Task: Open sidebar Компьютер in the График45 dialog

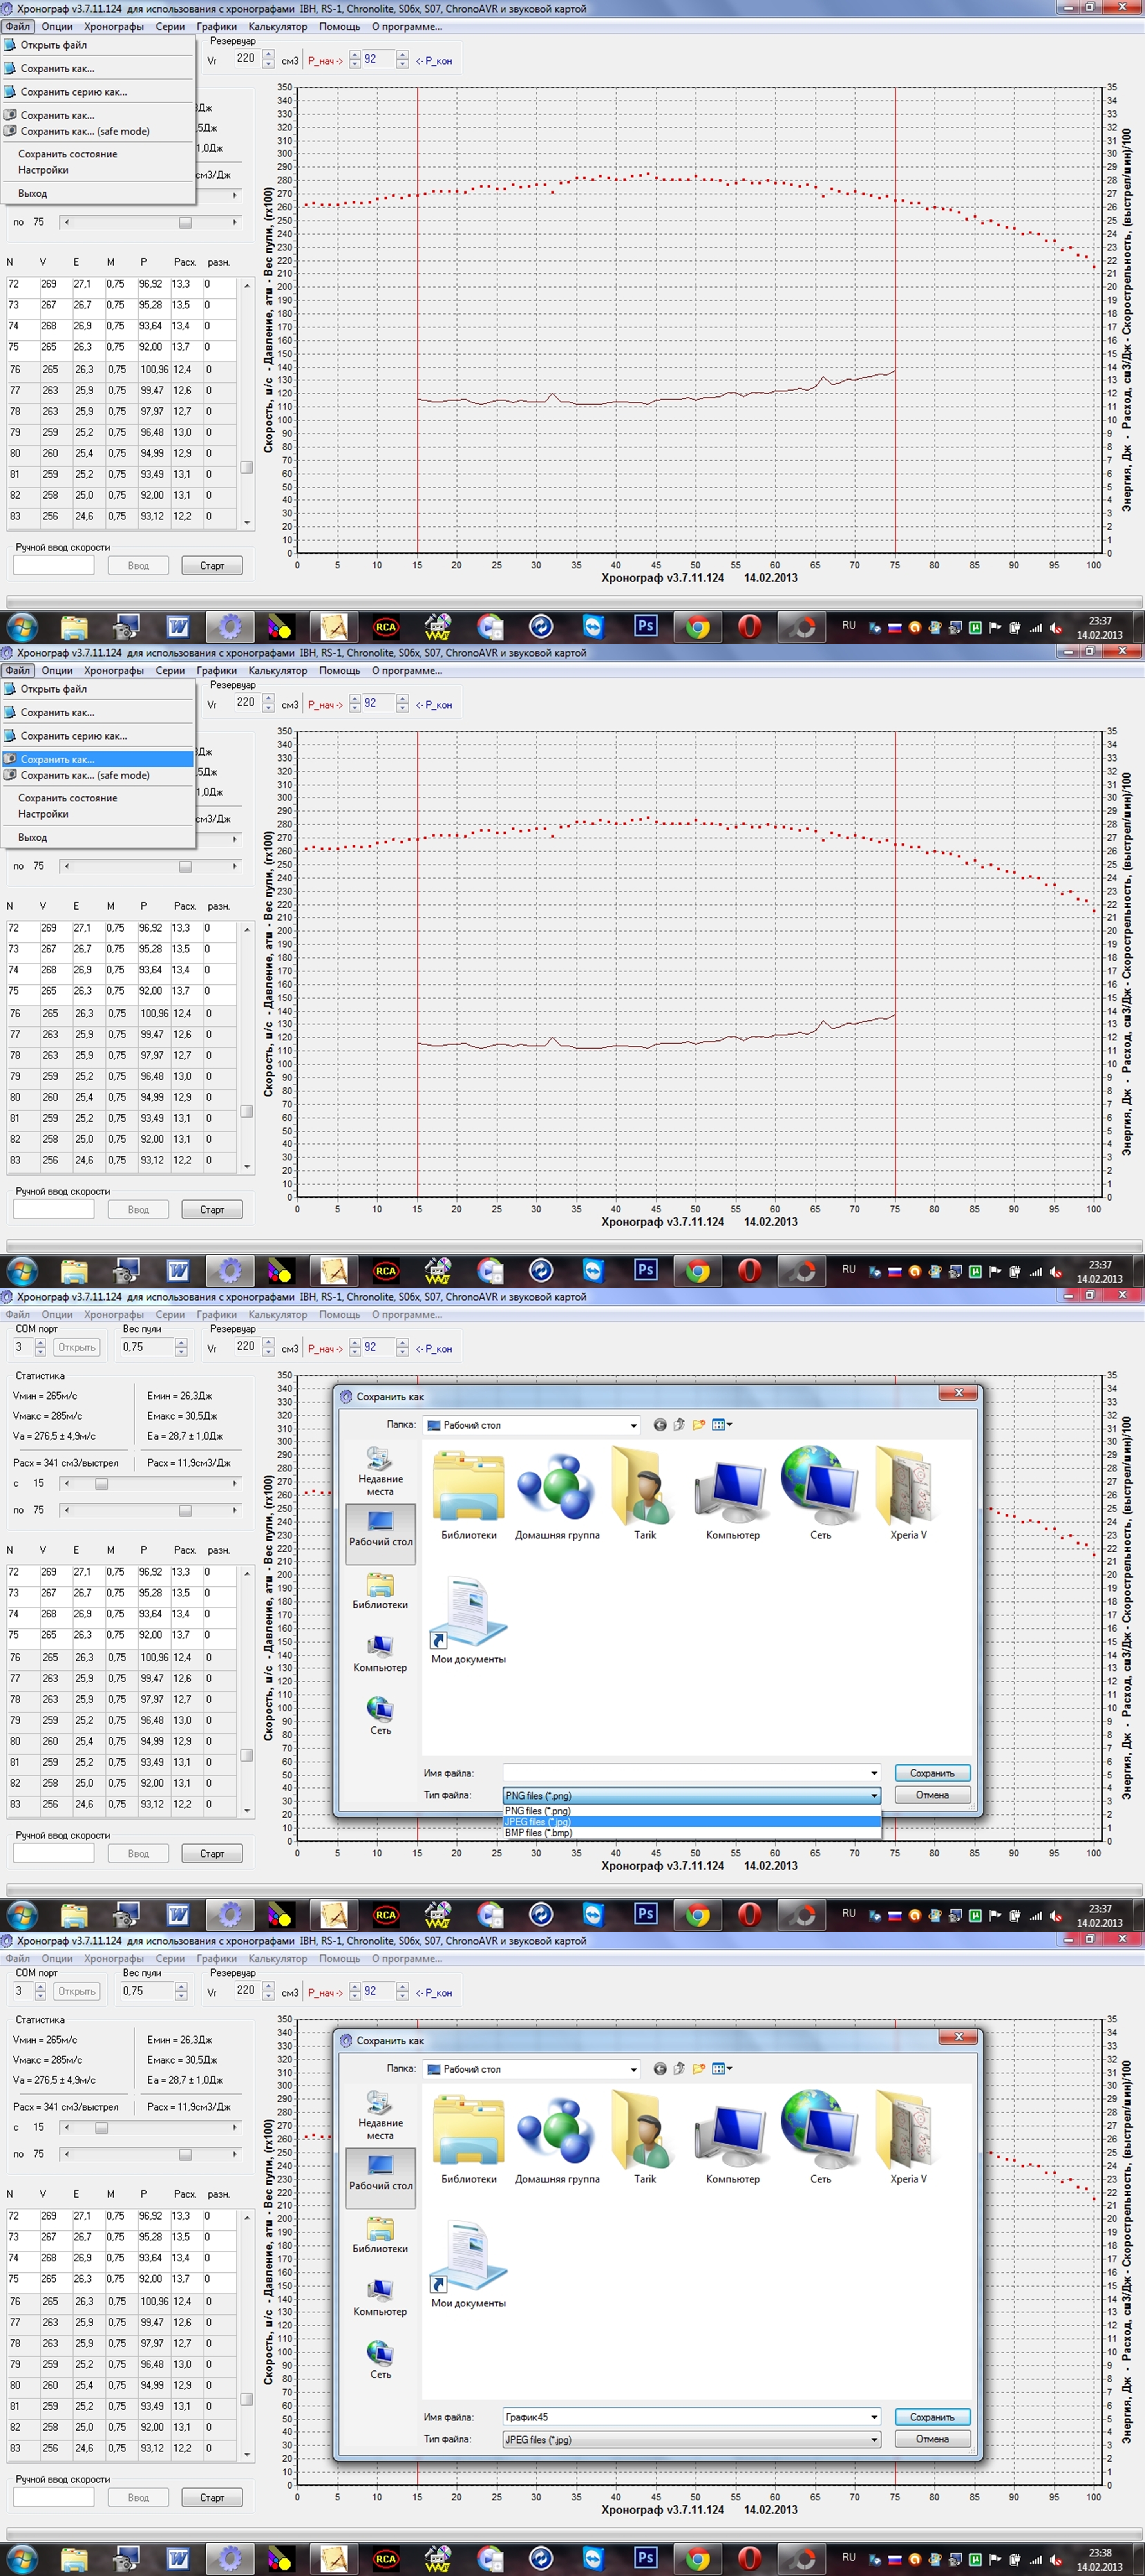Action: tap(380, 2297)
